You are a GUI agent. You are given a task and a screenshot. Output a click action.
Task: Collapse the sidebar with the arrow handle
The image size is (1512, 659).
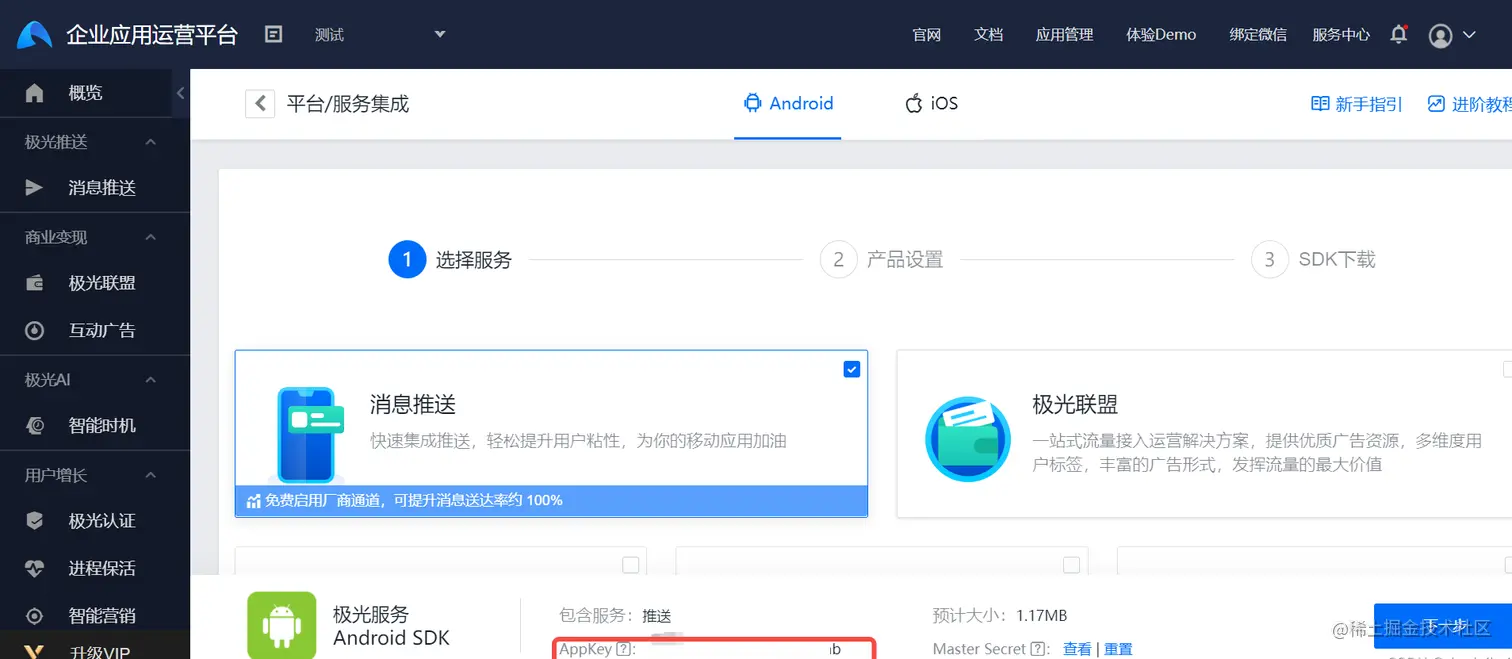point(181,93)
